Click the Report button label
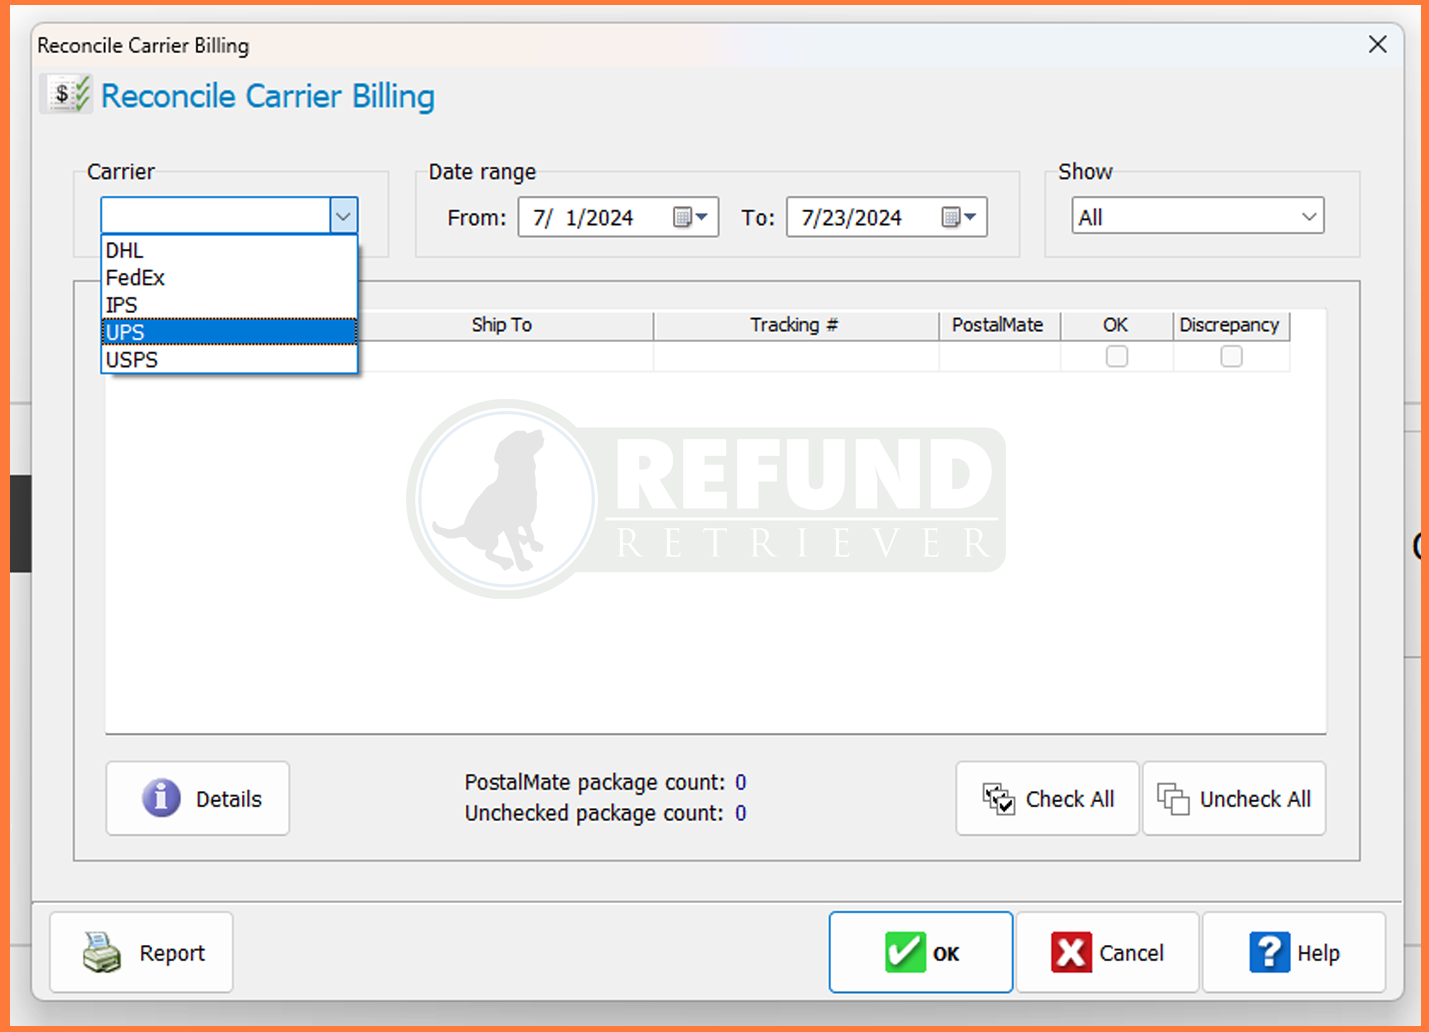 click(x=172, y=953)
